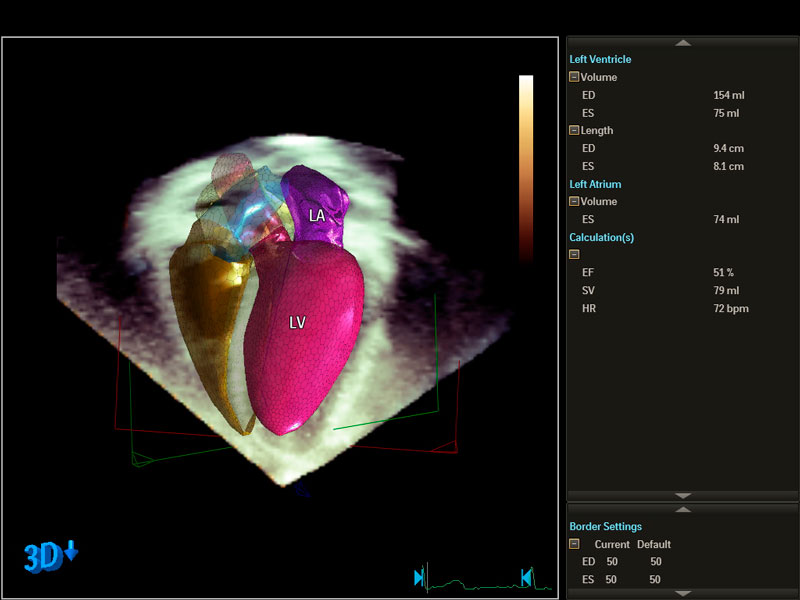
Task: Click the current ED border setting 50
Action: click(x=612, y=562)
